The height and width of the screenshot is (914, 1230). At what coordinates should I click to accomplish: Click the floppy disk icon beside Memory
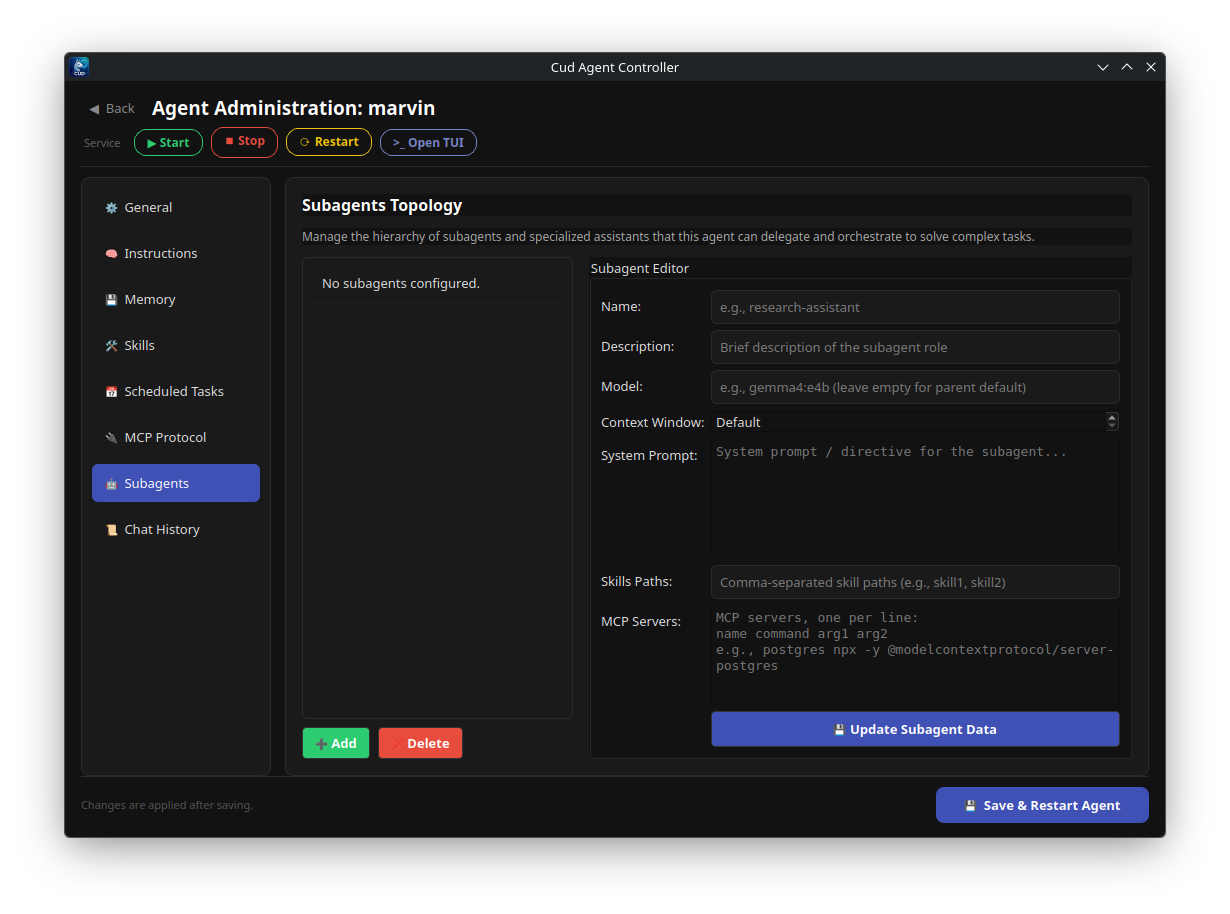pos(111,300)
